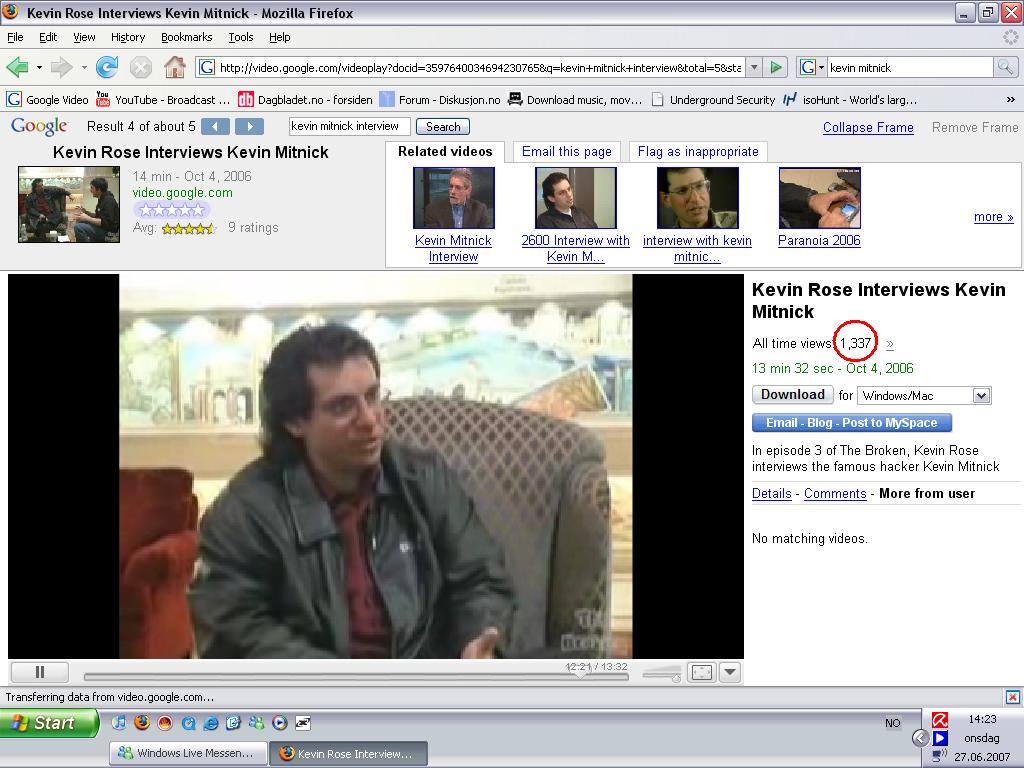This screenshot has height=768, width=1024.
Task: Launch iTunes from the quick launch bar
Action: tap(119, 722)
